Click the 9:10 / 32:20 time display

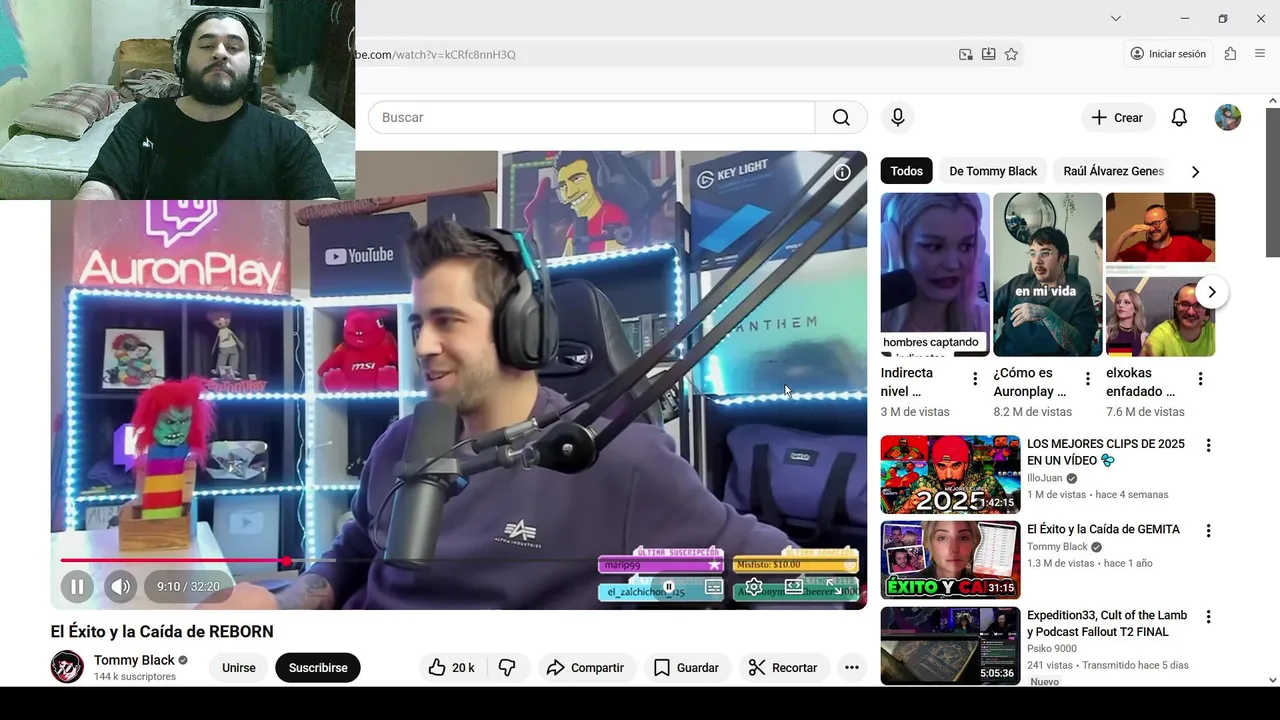pos(188,587)
